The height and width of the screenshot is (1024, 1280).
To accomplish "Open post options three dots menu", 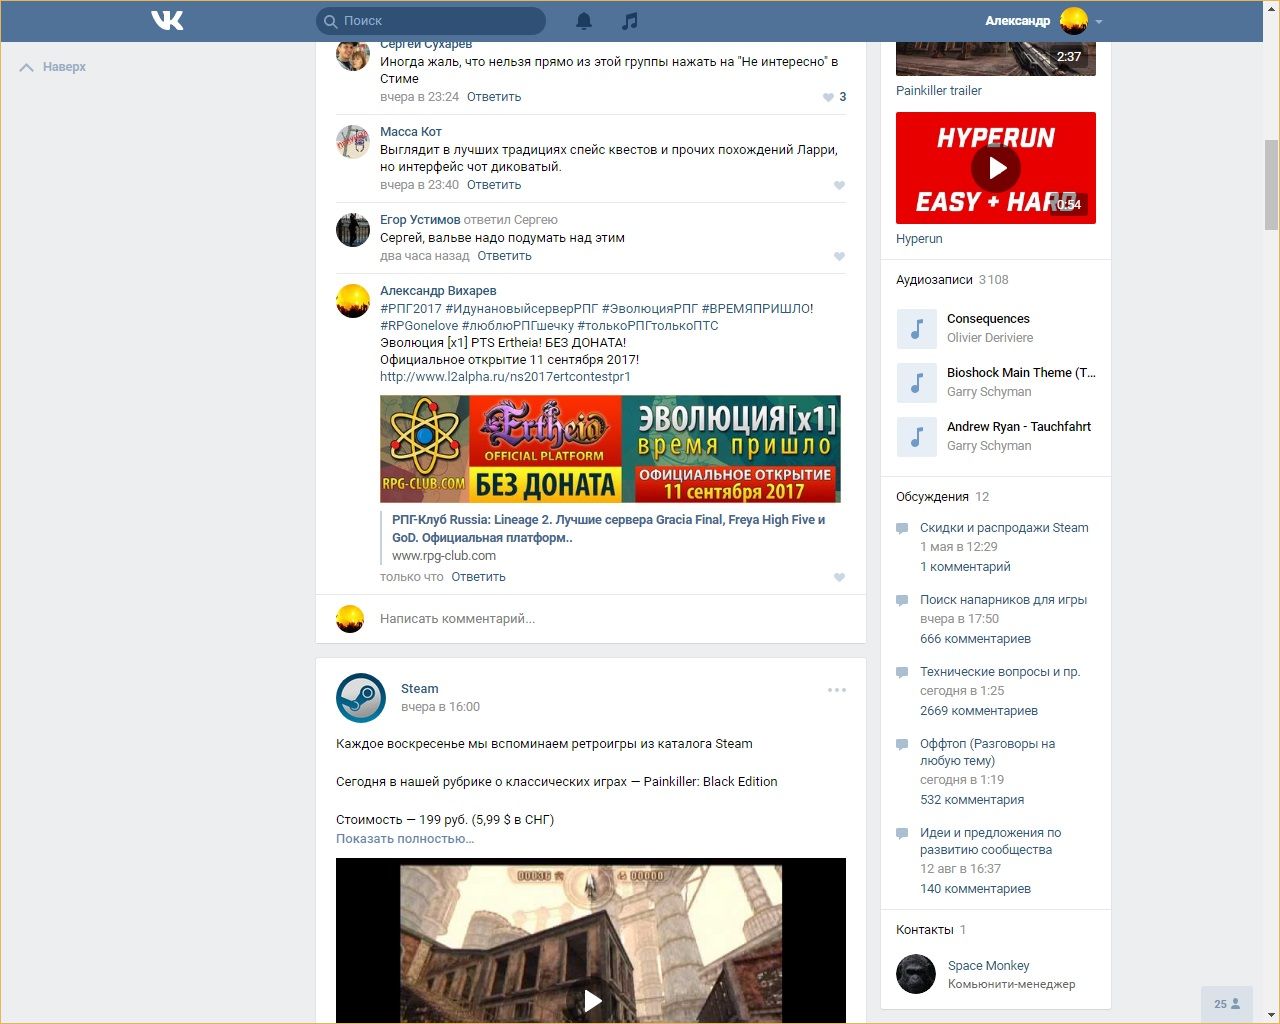I will tap(837, 690).
